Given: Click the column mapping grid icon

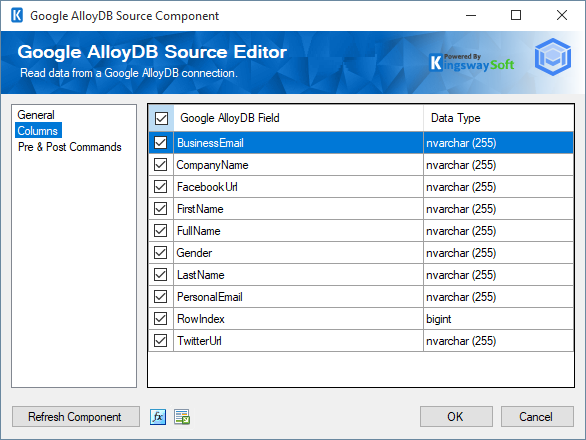Looking at the screenshot, I should [182, 416].
